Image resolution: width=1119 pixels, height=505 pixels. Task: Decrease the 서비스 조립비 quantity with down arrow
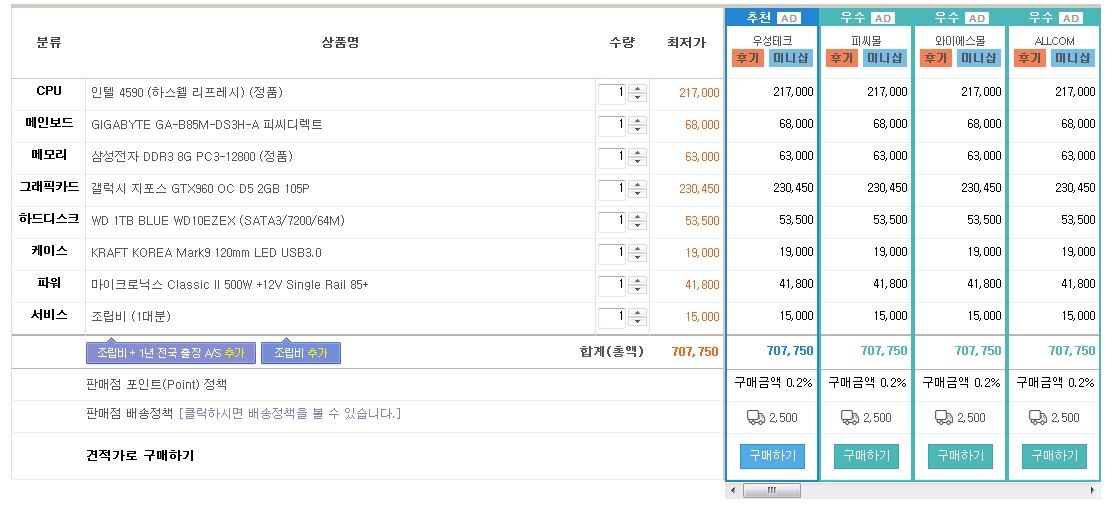(638, 322)
